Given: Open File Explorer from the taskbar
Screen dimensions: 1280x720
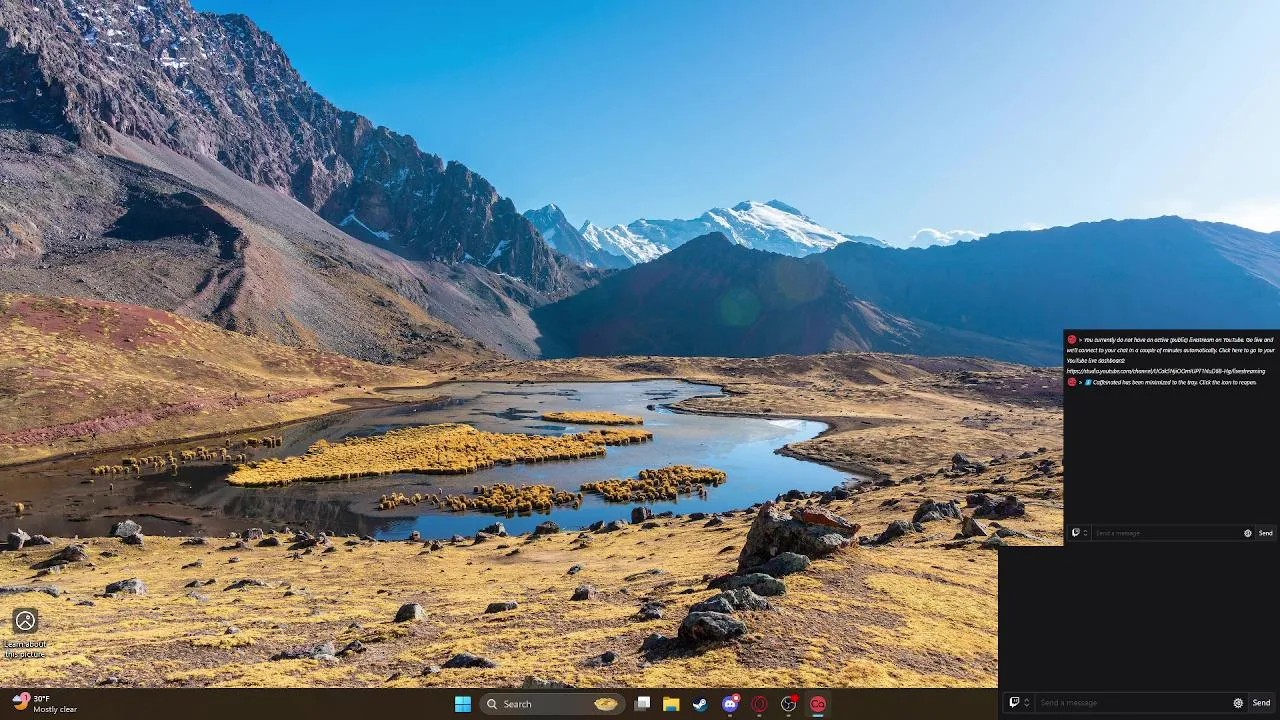Looking at the screenshot, I should click(671, 704).
